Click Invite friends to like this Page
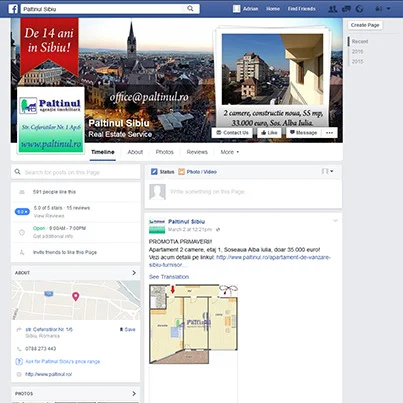This screenshot has width=403, height=403. click(65, 252)
